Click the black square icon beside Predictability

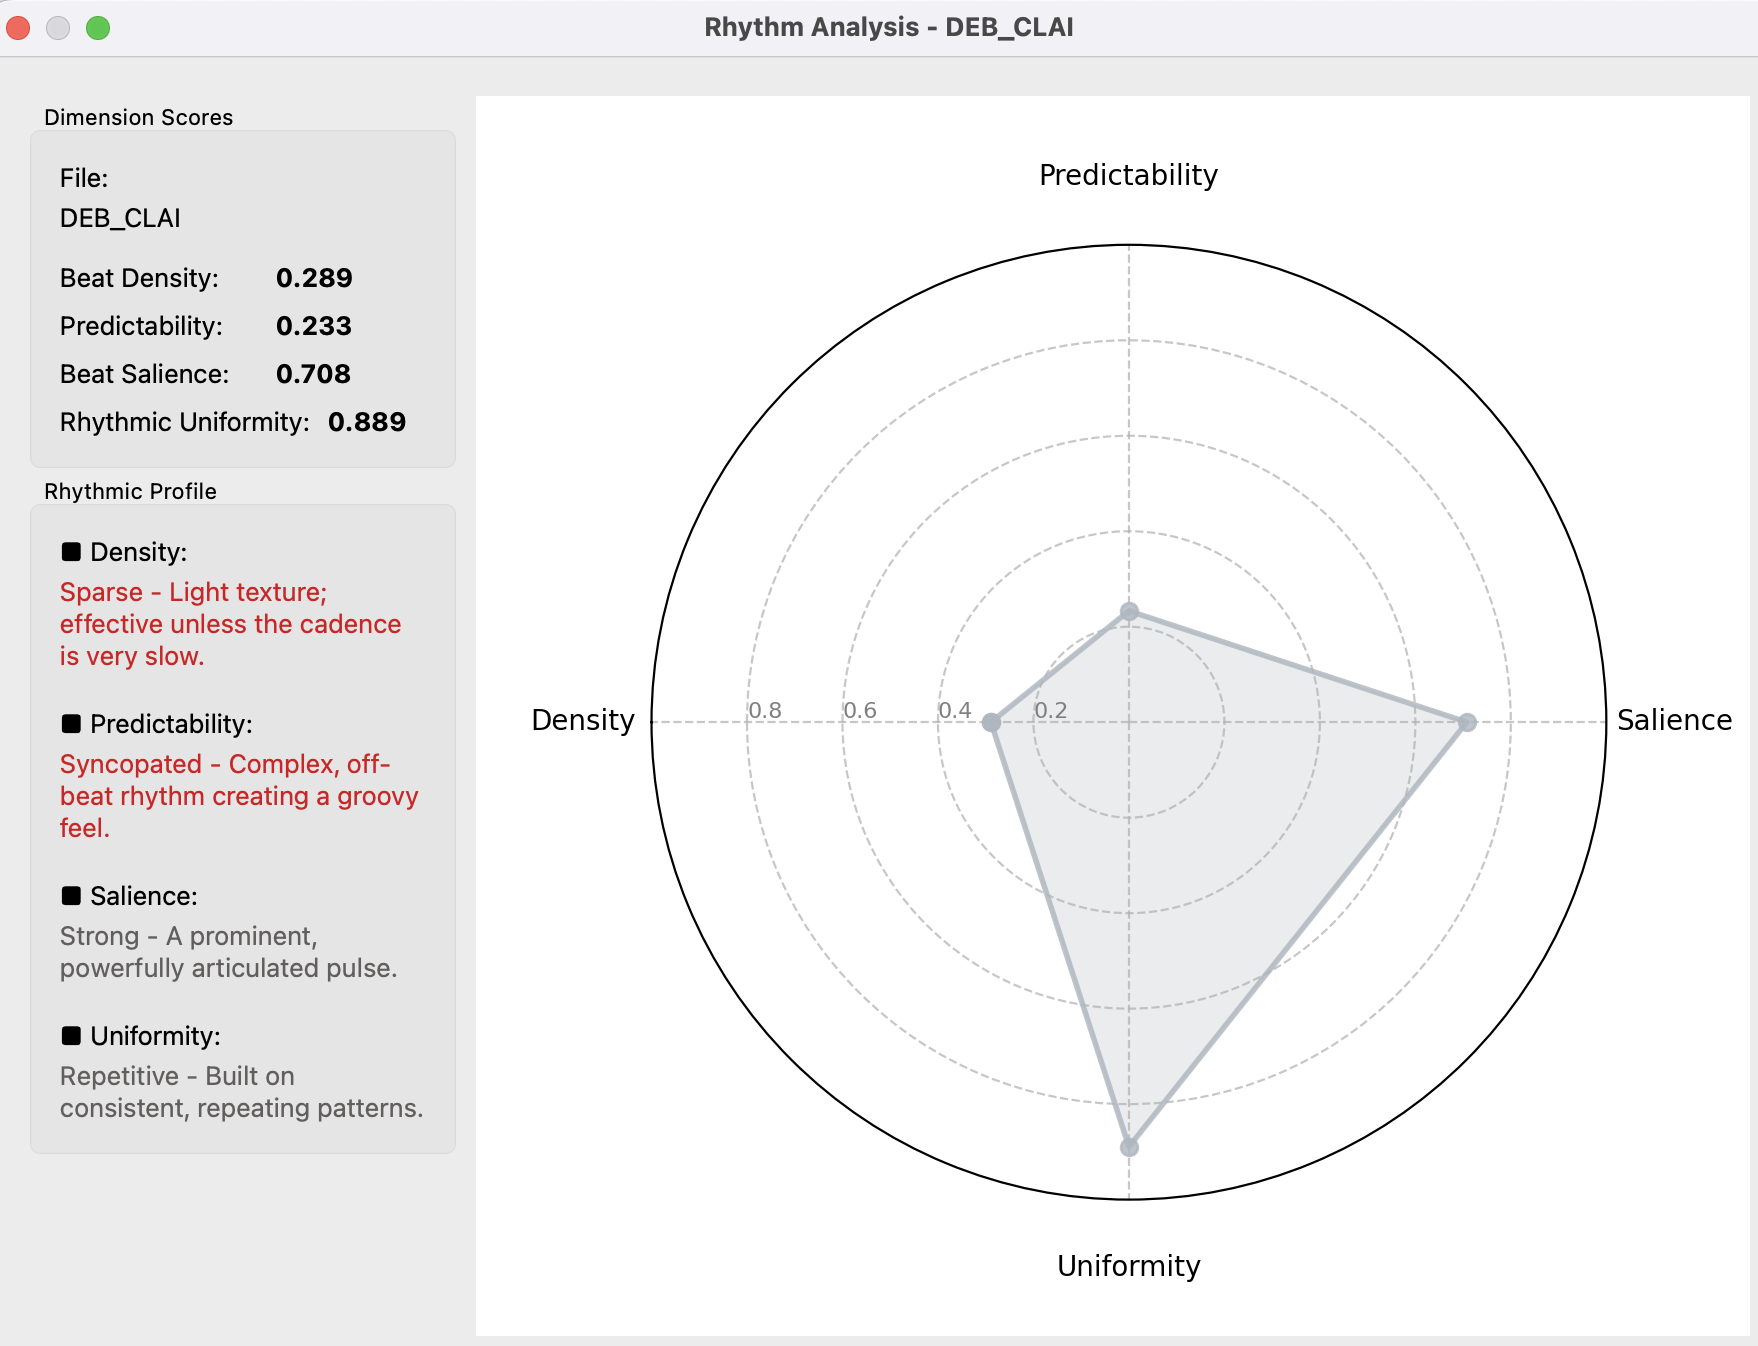[x=71, y=724]
